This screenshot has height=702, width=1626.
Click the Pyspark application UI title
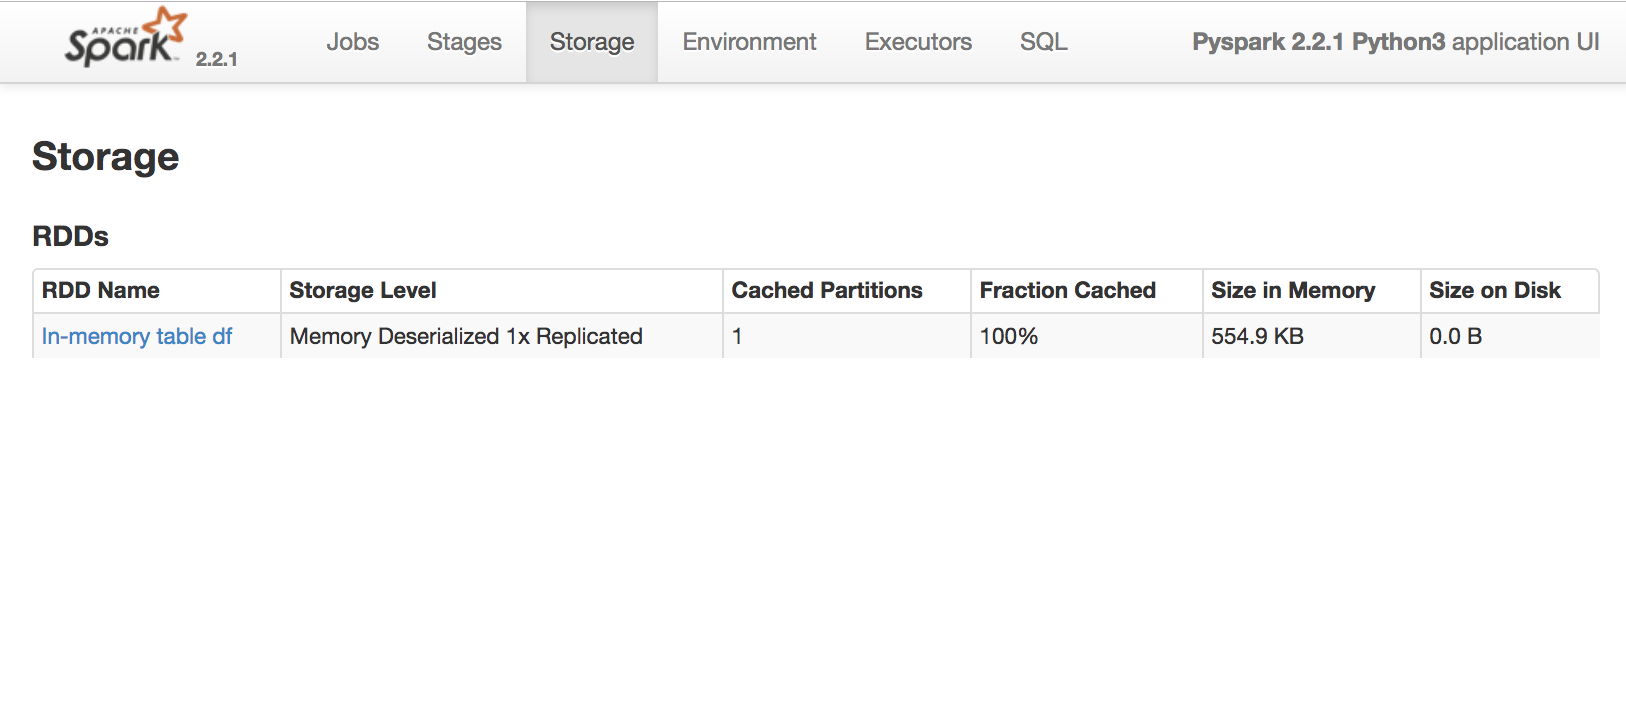pos(1395,42)
